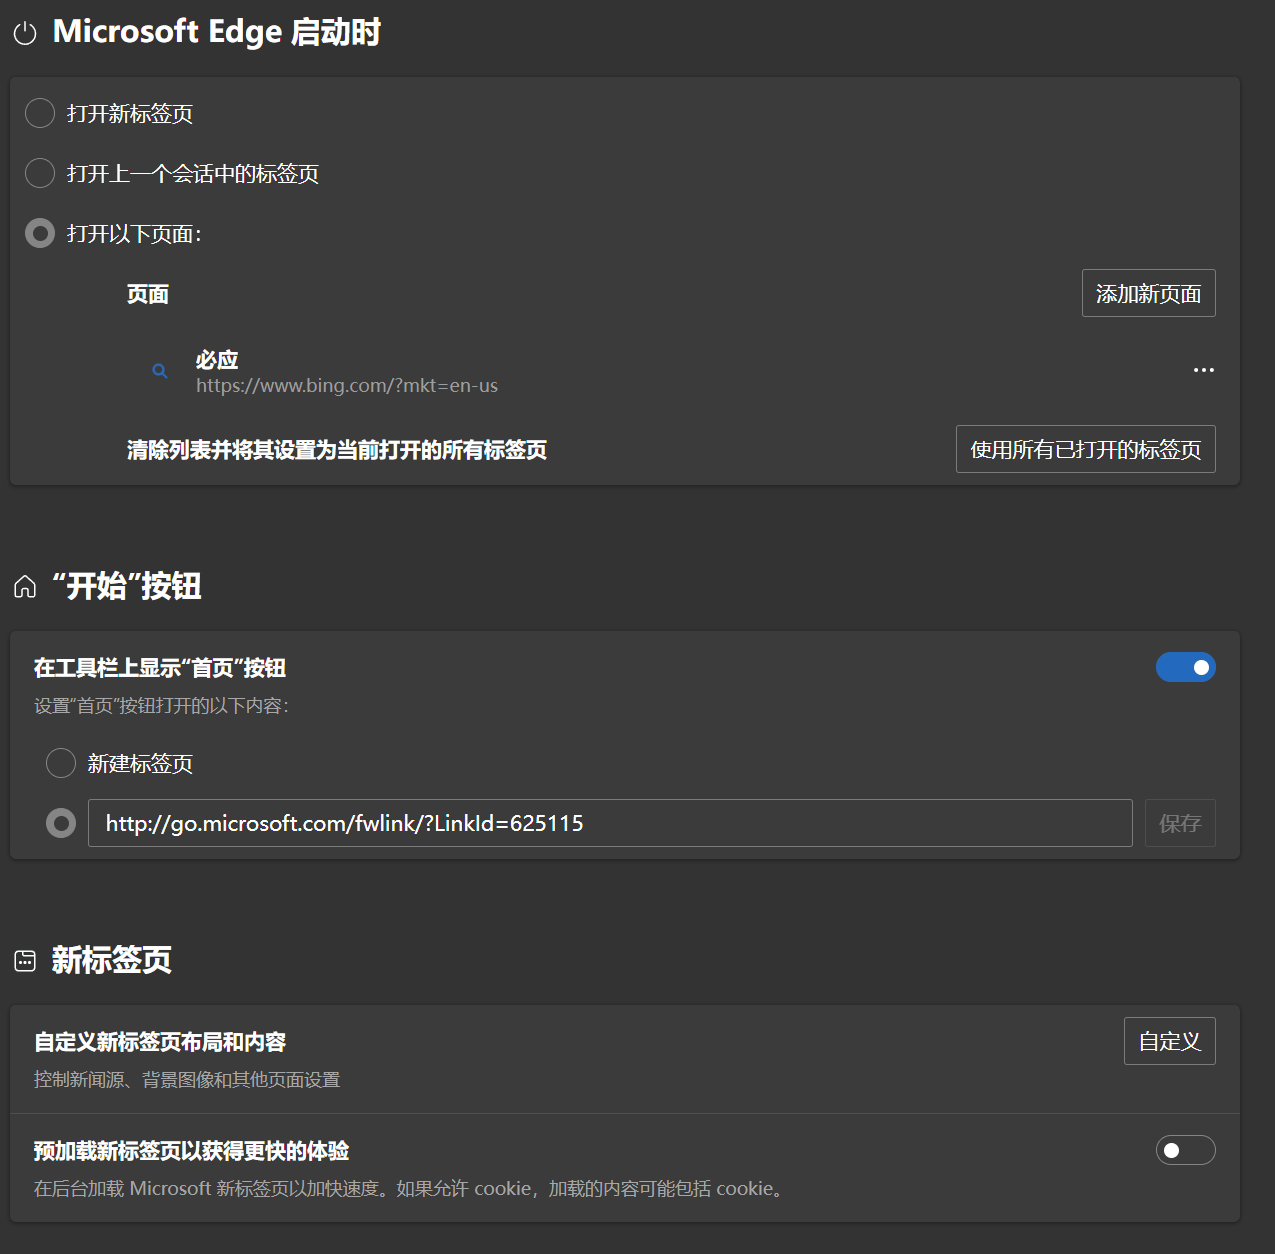Viewport: 1275px width, 1254px height.
Task: Click the 在工具栏上显示"首页"按钮 label
Action: pos(160,668)
